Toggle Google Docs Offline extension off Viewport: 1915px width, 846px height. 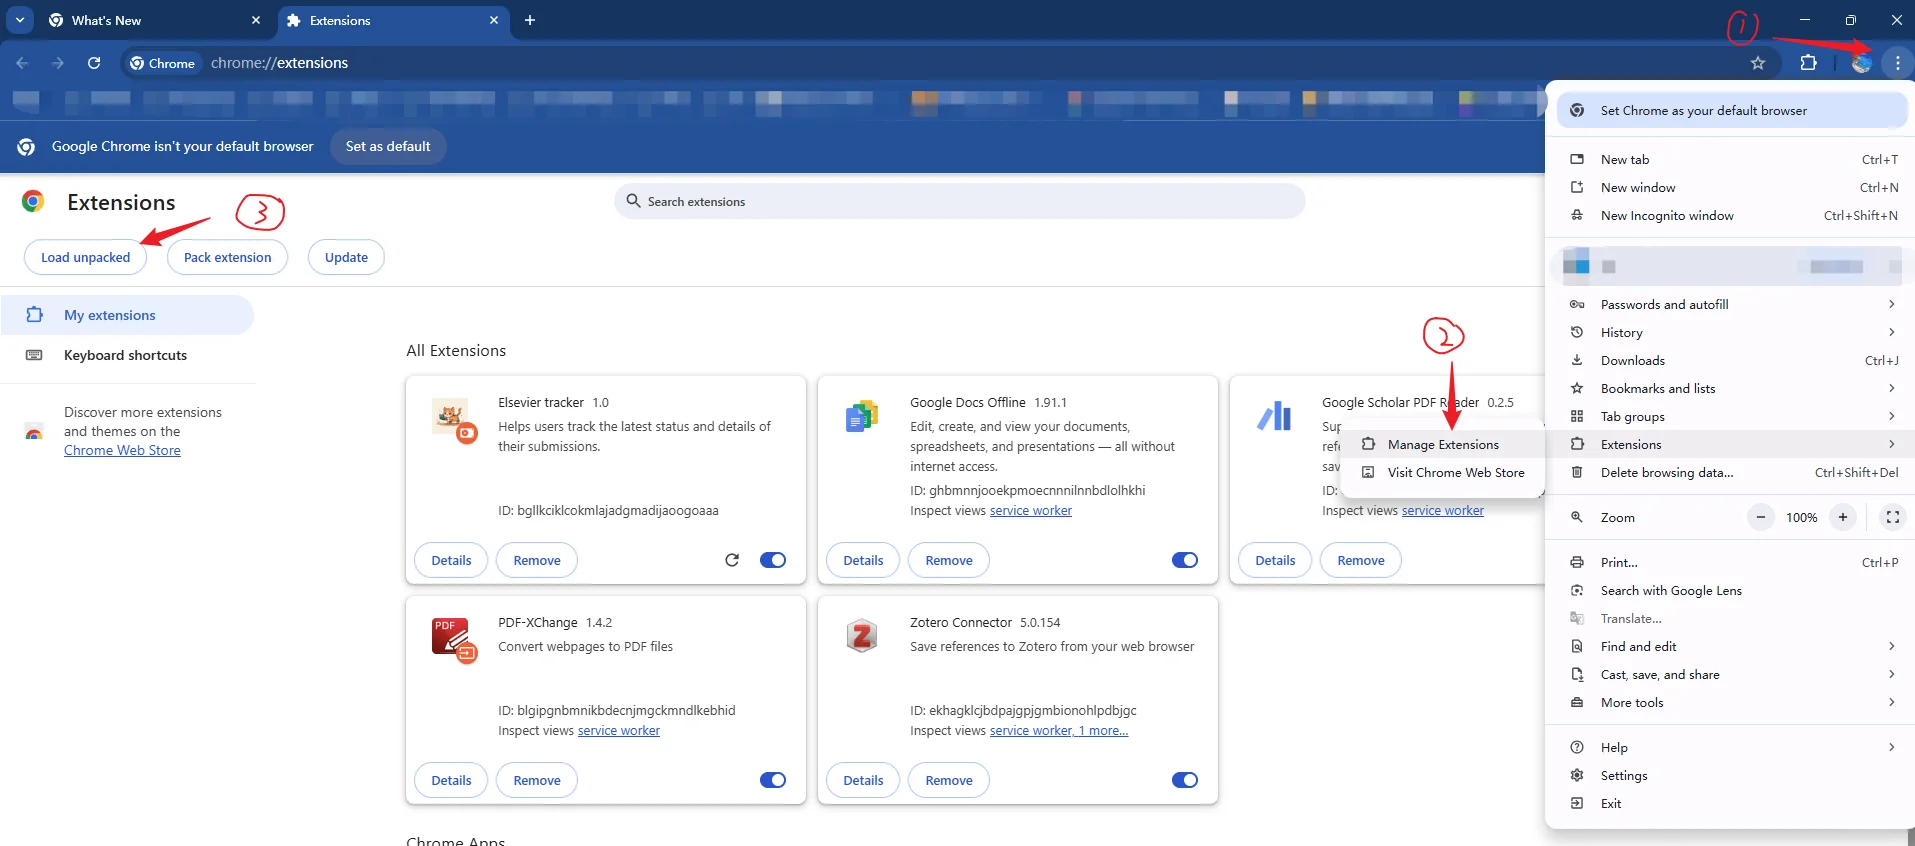pos(1185,560)
